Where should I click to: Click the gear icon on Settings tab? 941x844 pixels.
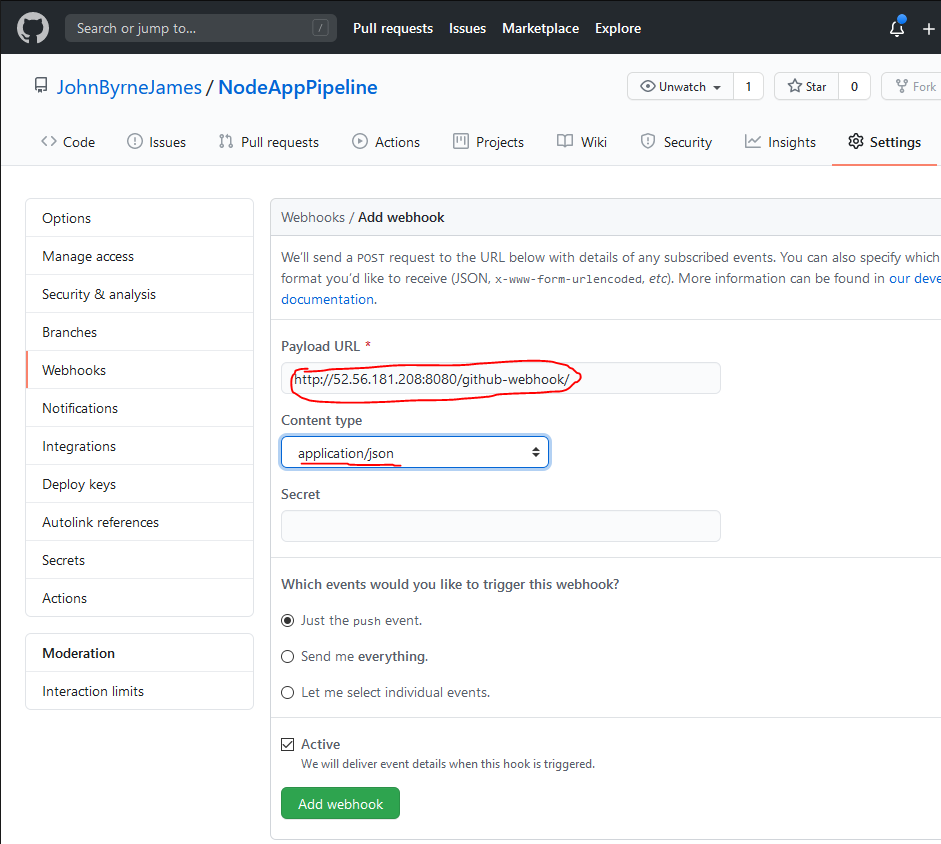(x=856, y=141)
